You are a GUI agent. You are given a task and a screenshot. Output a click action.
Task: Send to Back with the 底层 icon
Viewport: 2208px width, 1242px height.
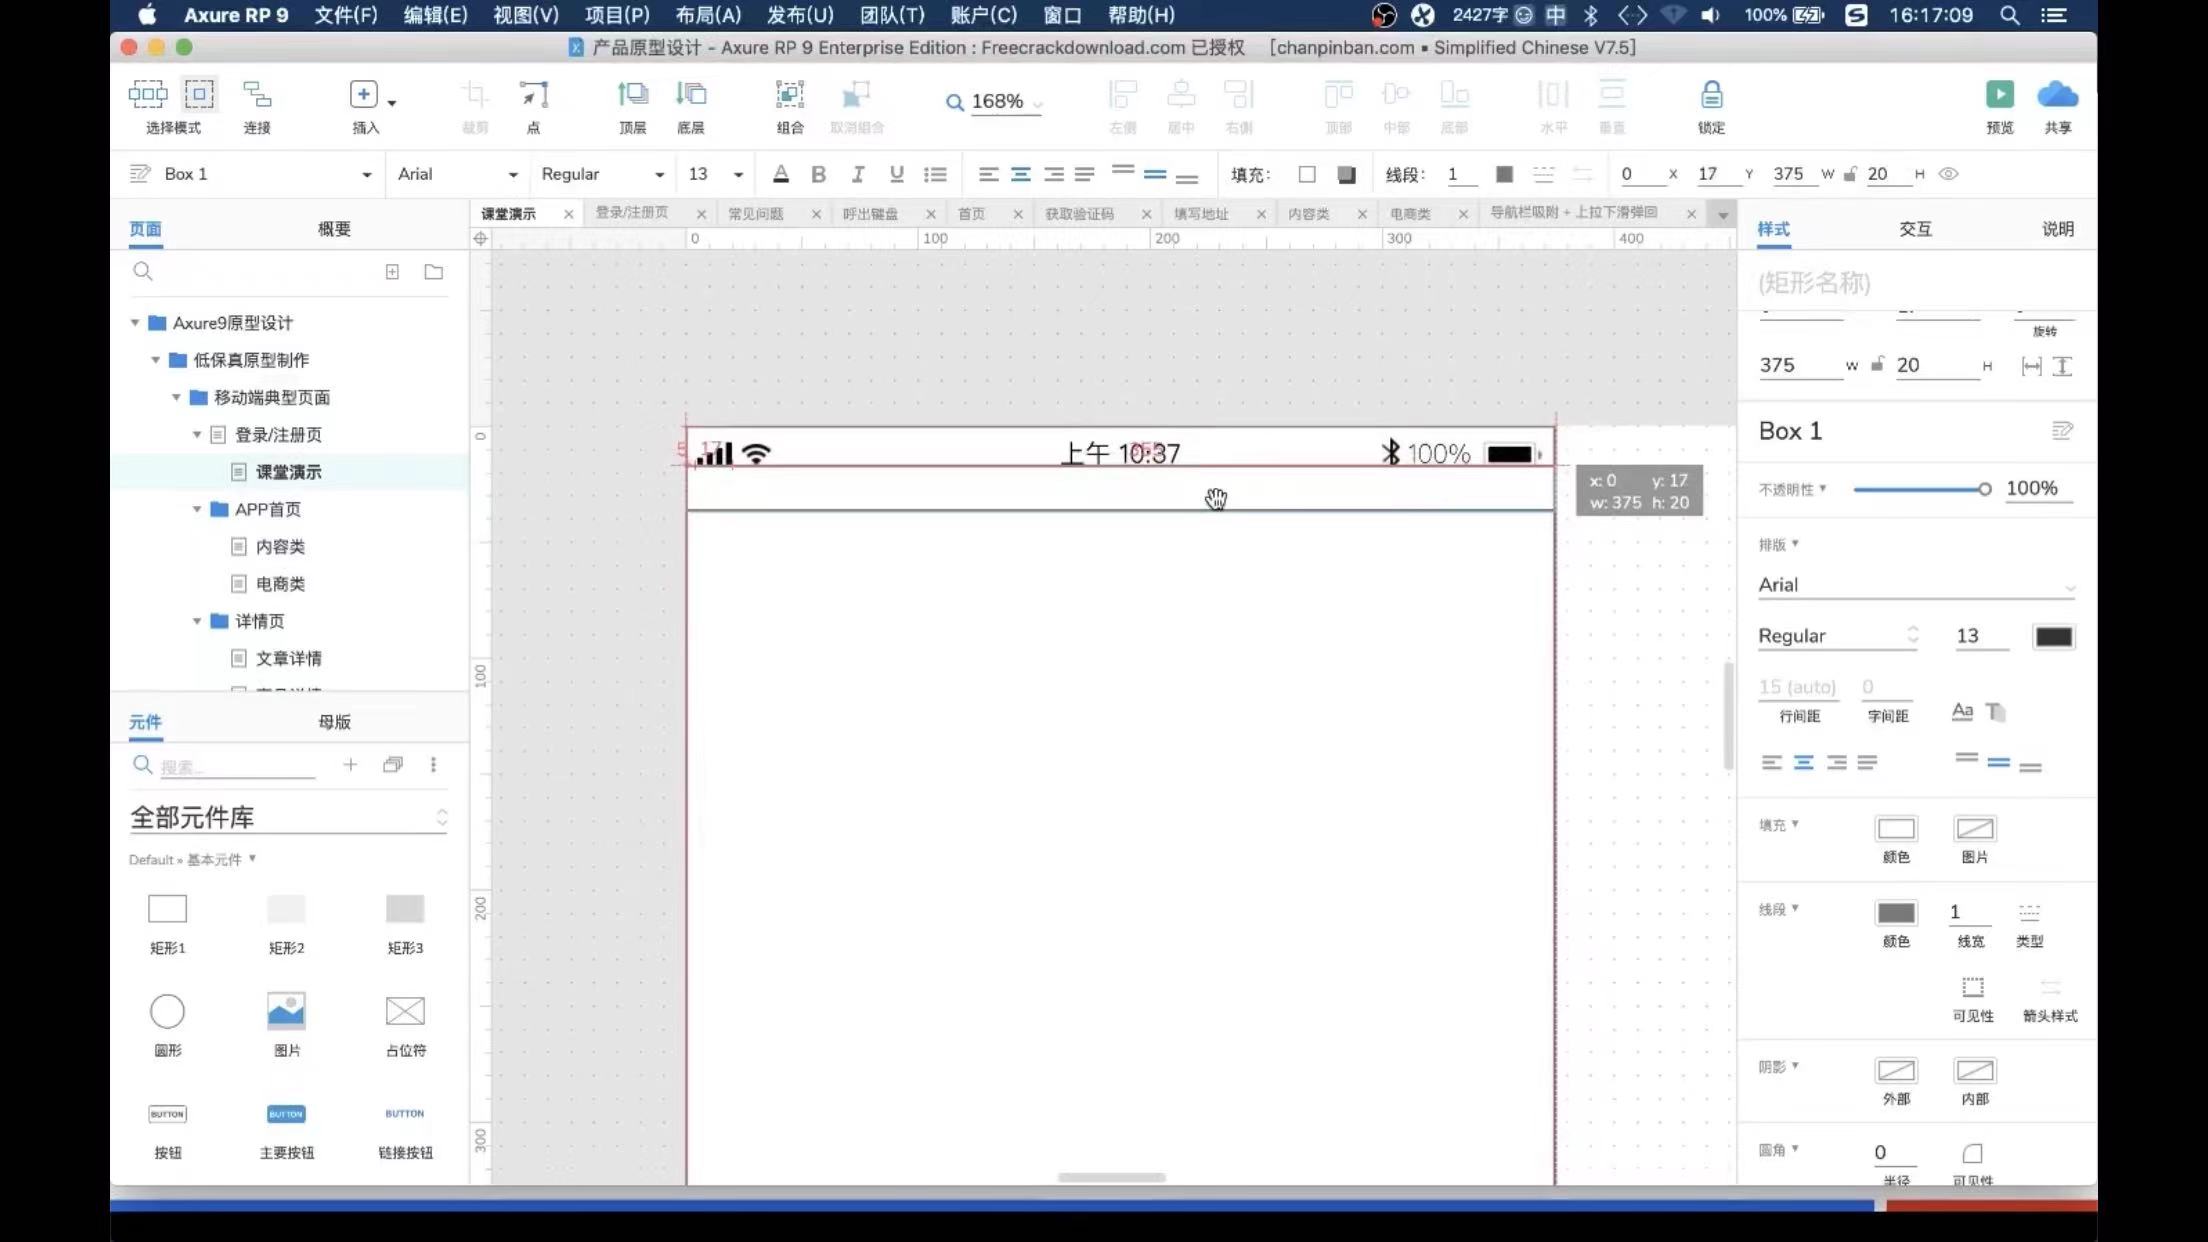690,95
